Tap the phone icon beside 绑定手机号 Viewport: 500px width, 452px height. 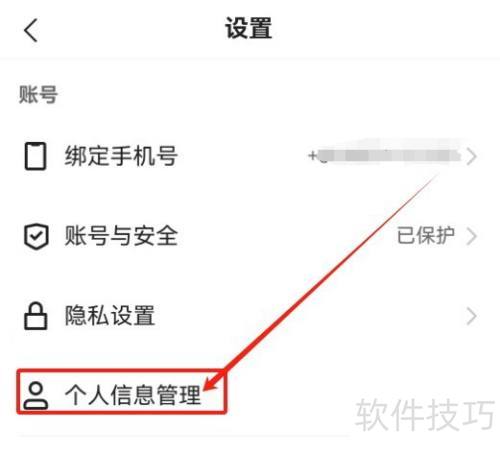(x=35, y=156)
